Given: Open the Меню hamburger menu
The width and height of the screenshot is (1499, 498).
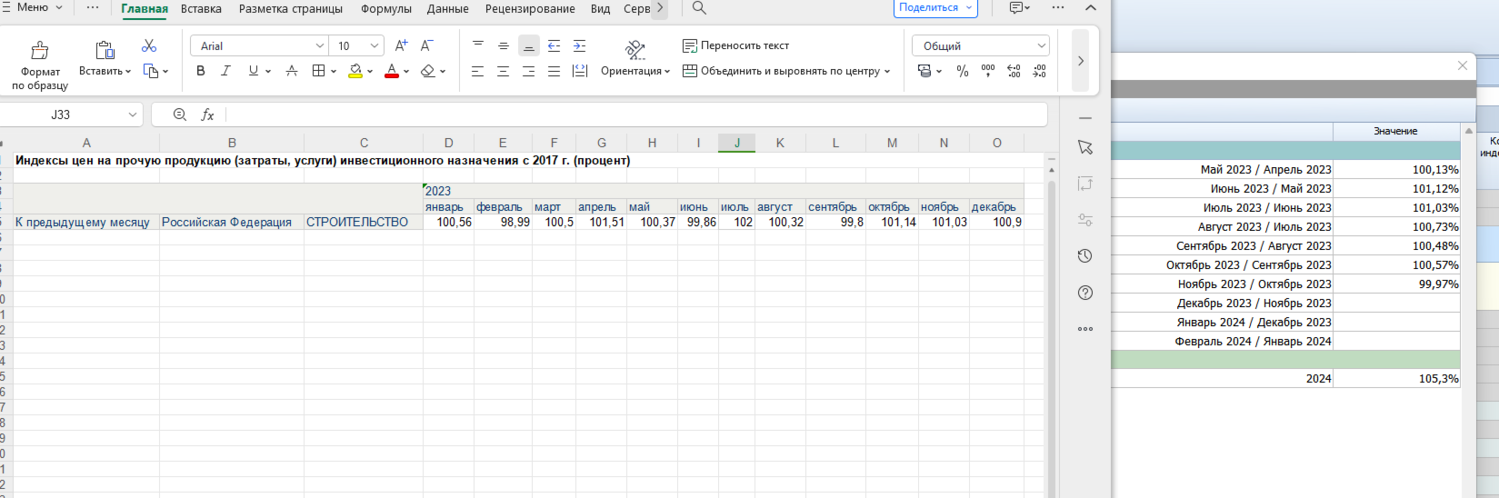Looking at the screenshot, I should point(33,7).
